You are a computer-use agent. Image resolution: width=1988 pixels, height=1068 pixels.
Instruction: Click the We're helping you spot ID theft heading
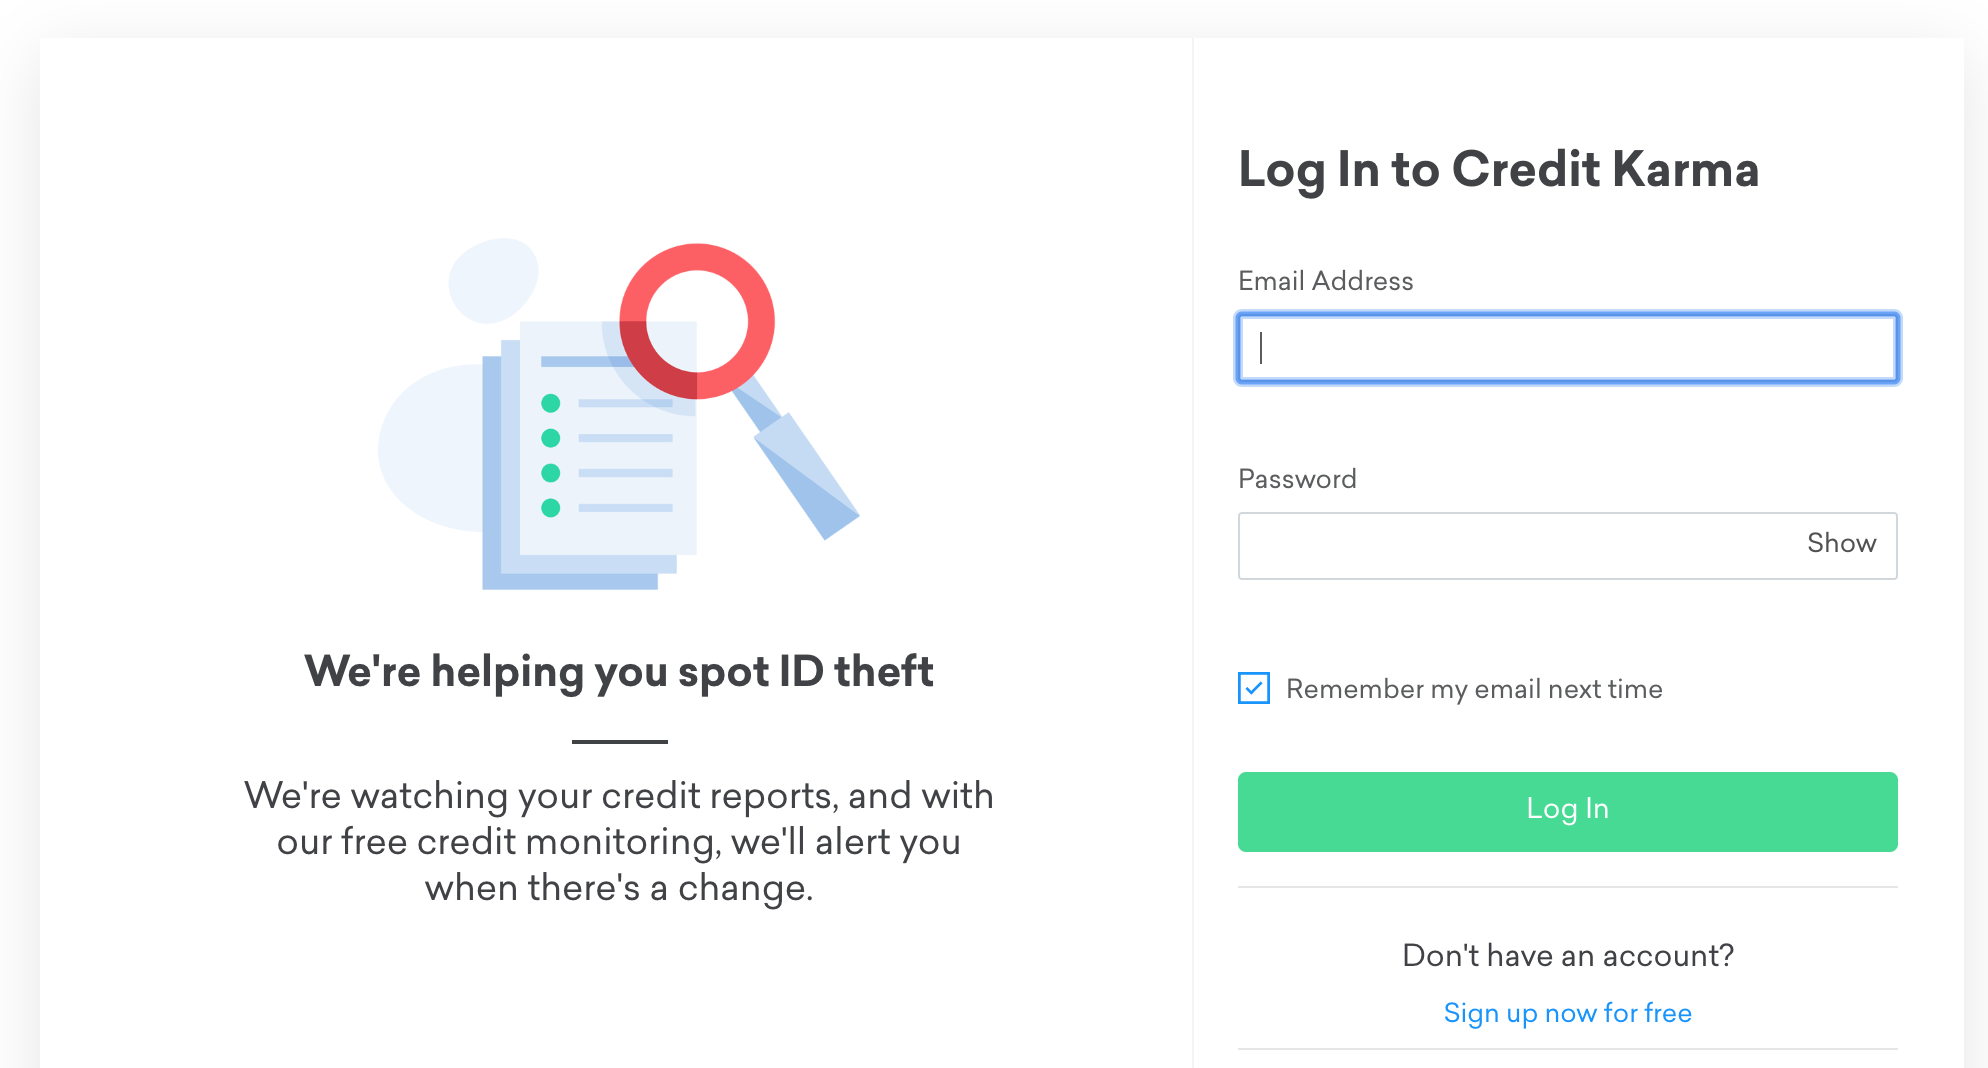(x=619, y=671)
